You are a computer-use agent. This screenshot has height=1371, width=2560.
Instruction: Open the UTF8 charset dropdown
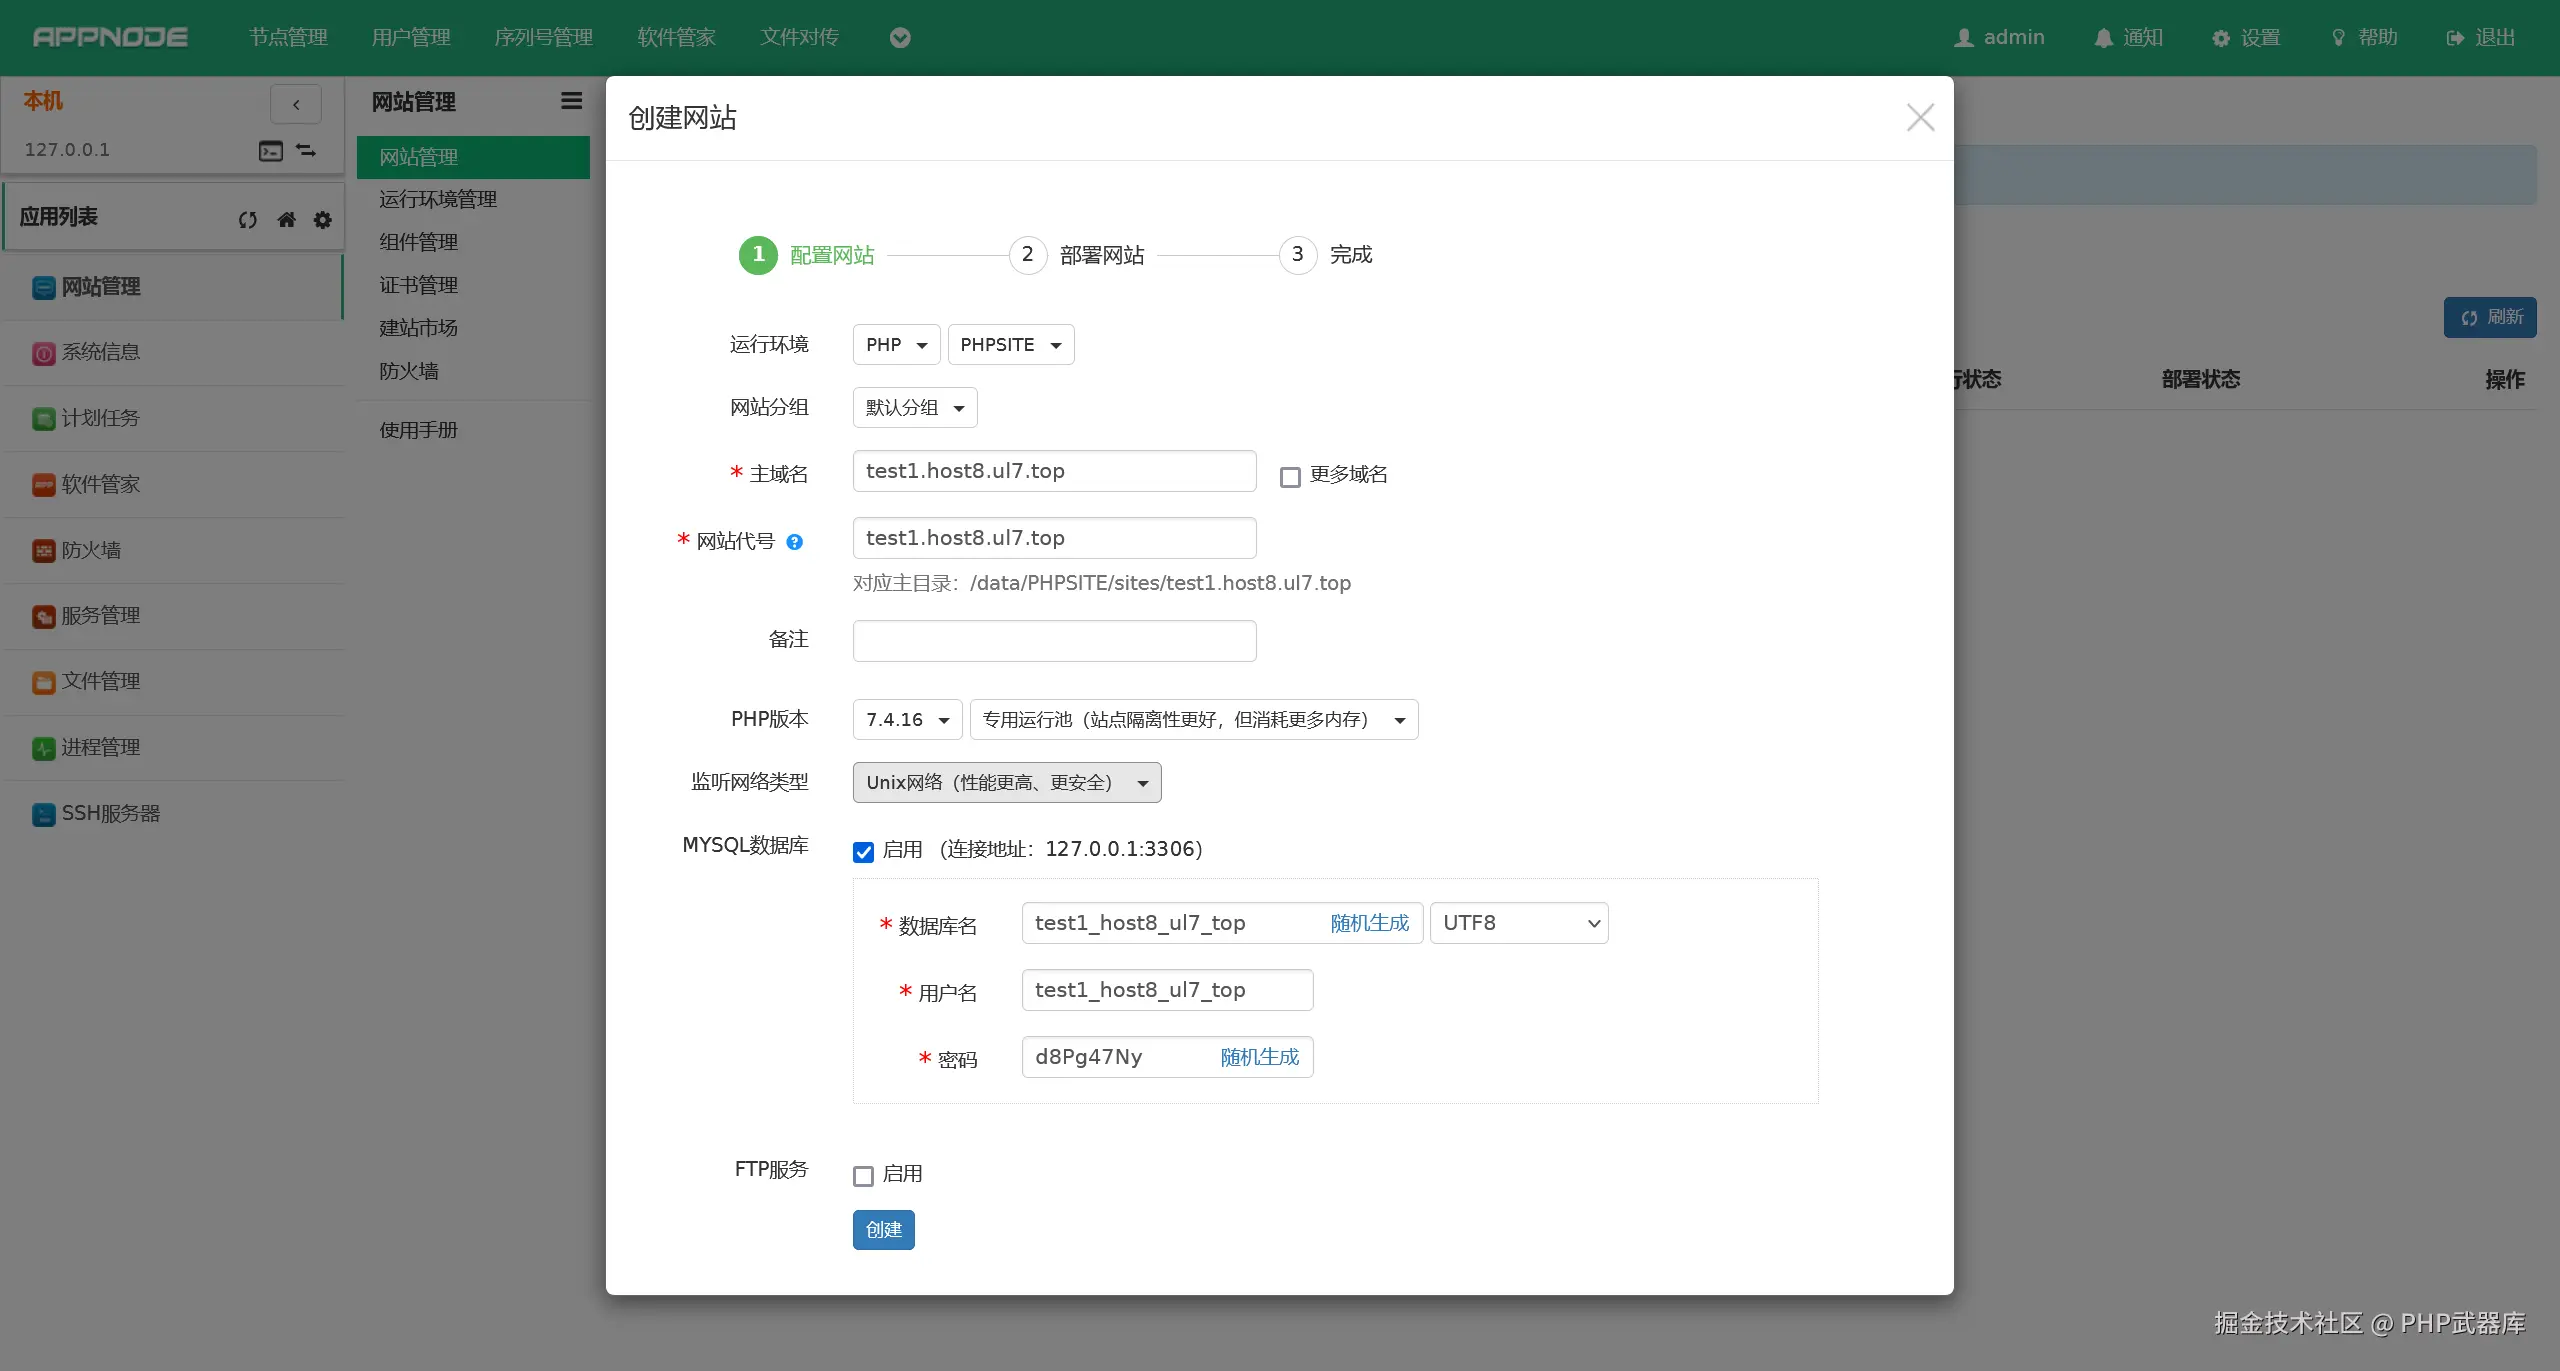point(1518,923)
